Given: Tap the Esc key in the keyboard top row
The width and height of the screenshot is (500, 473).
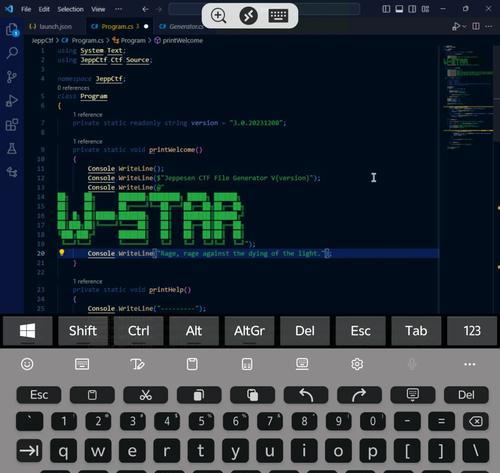Looking at the screenshot, I should (39, 395).
